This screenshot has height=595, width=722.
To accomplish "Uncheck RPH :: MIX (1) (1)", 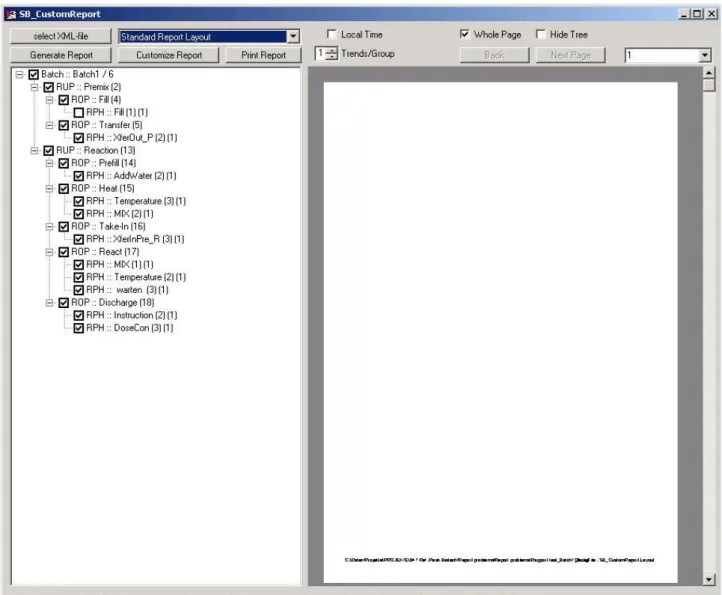I will coord(79,265).
